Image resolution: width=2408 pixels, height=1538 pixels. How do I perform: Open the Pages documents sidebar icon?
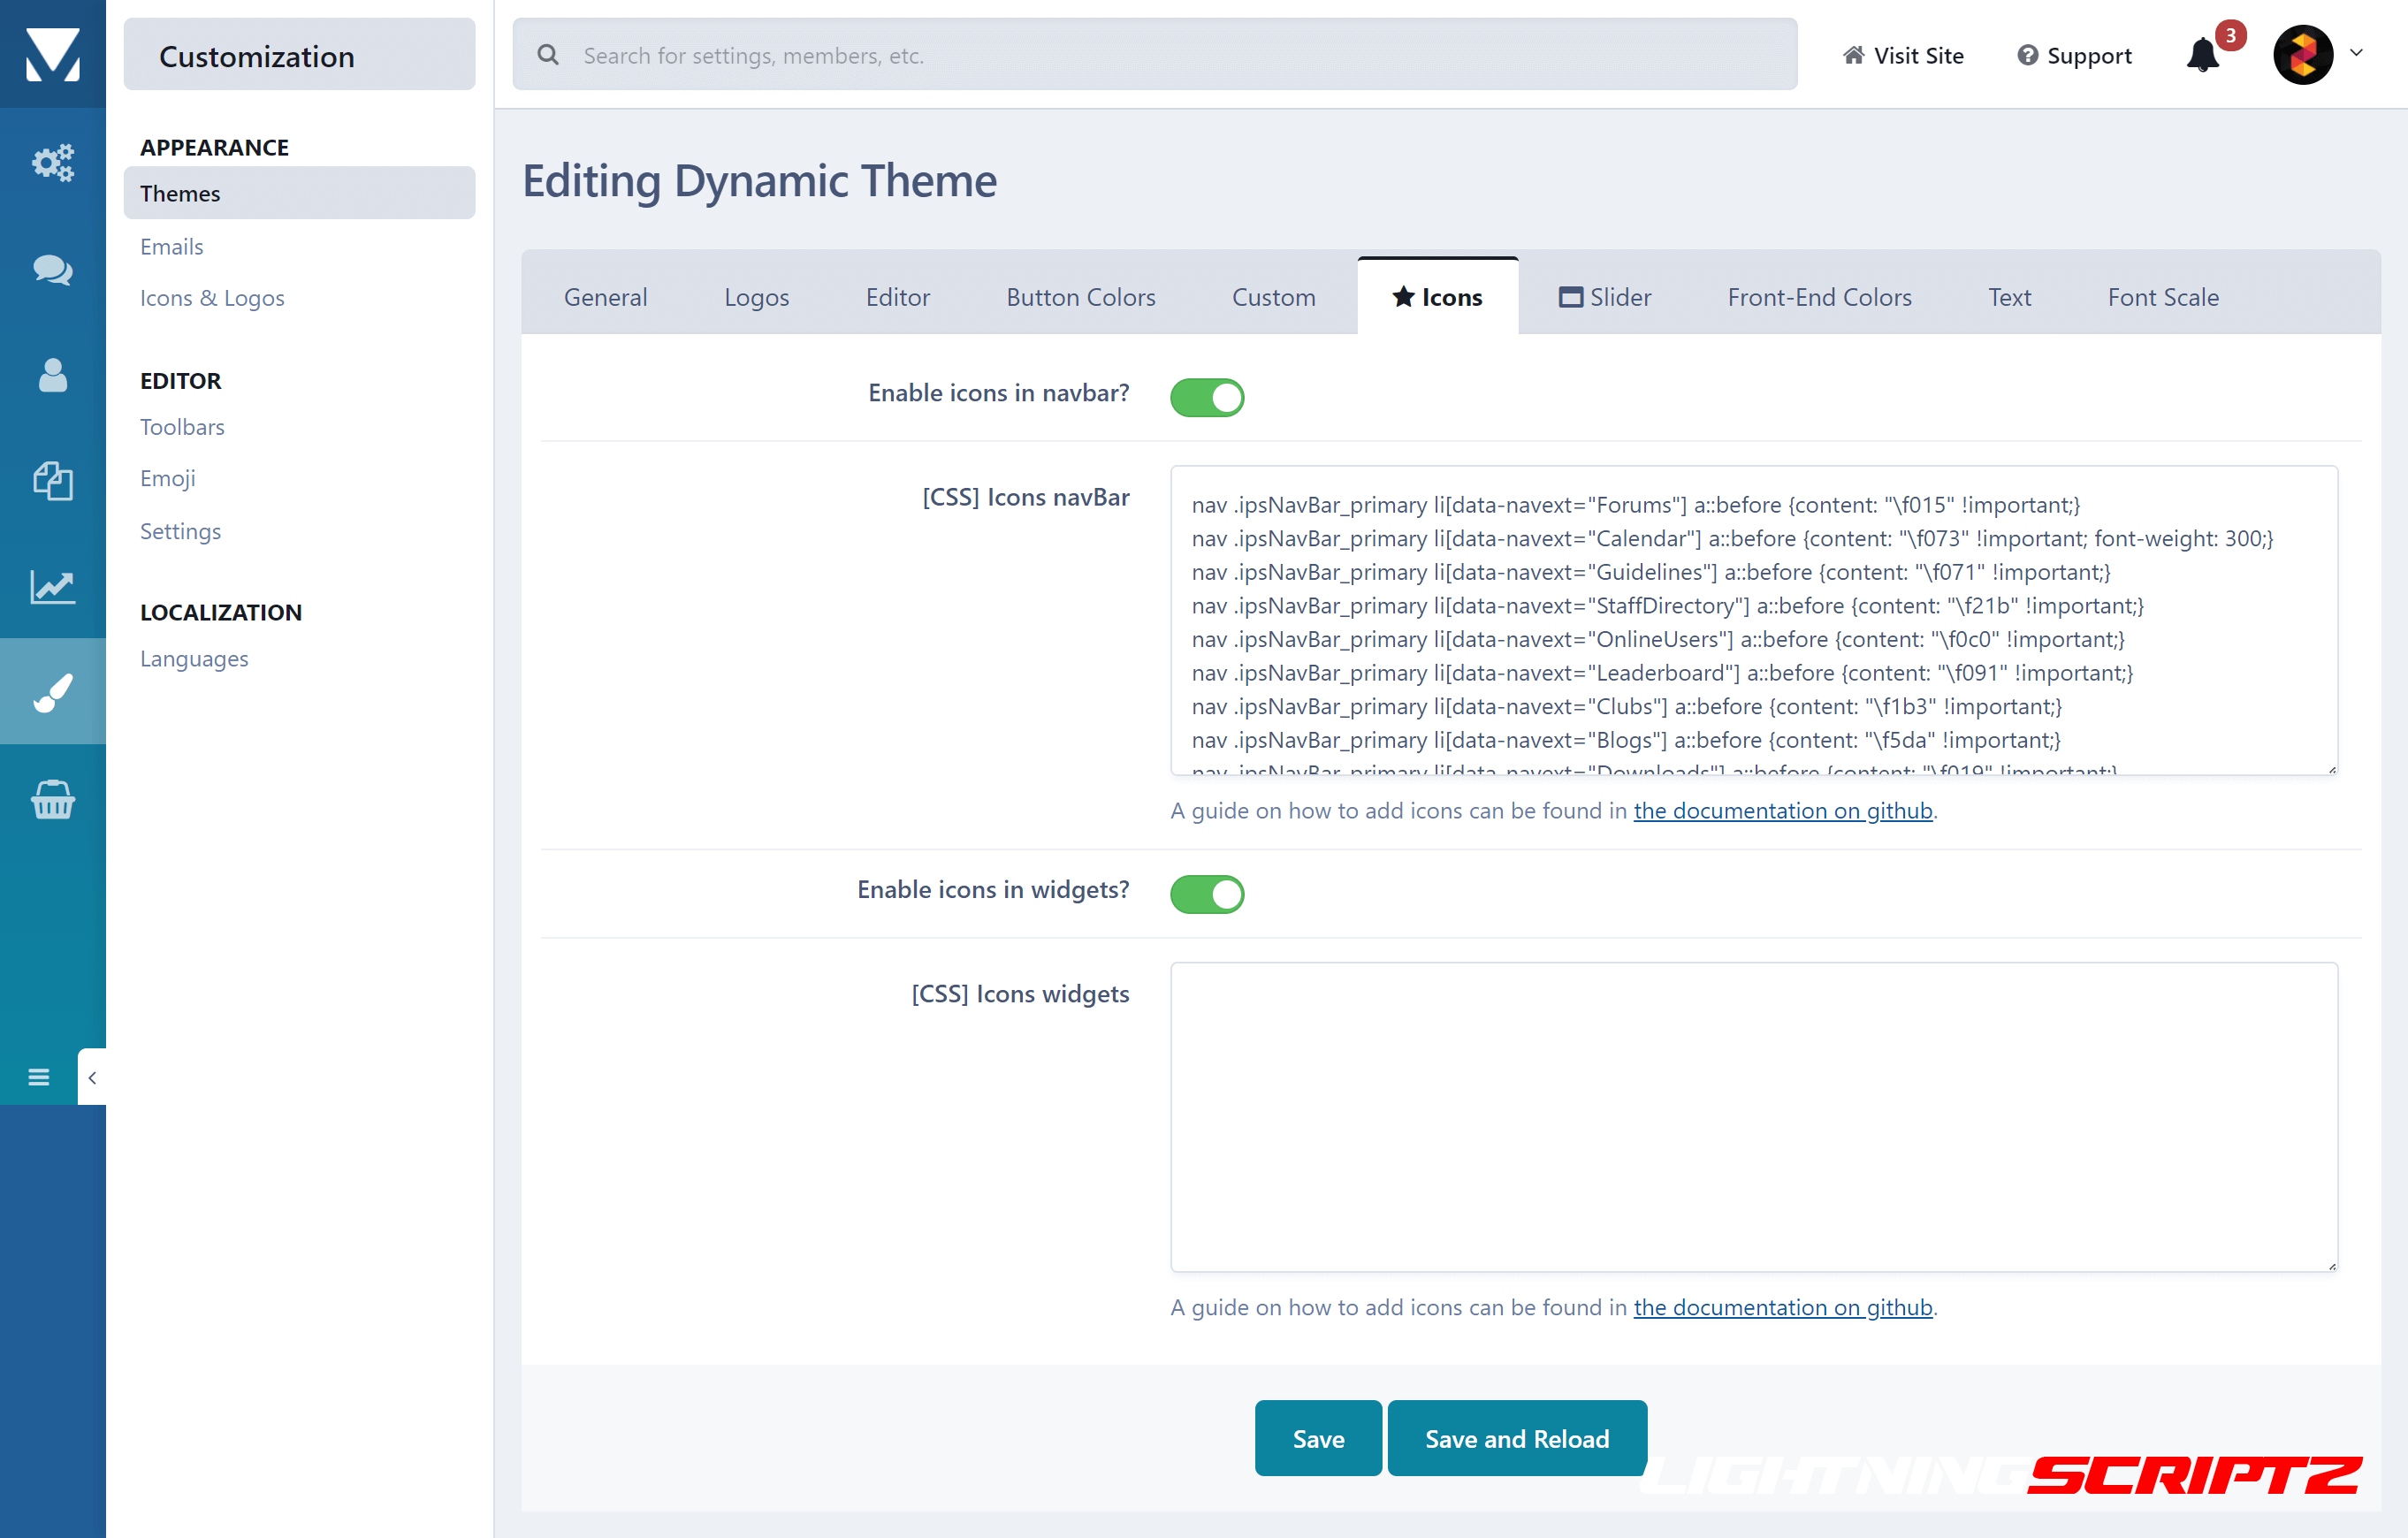point(52,481)
